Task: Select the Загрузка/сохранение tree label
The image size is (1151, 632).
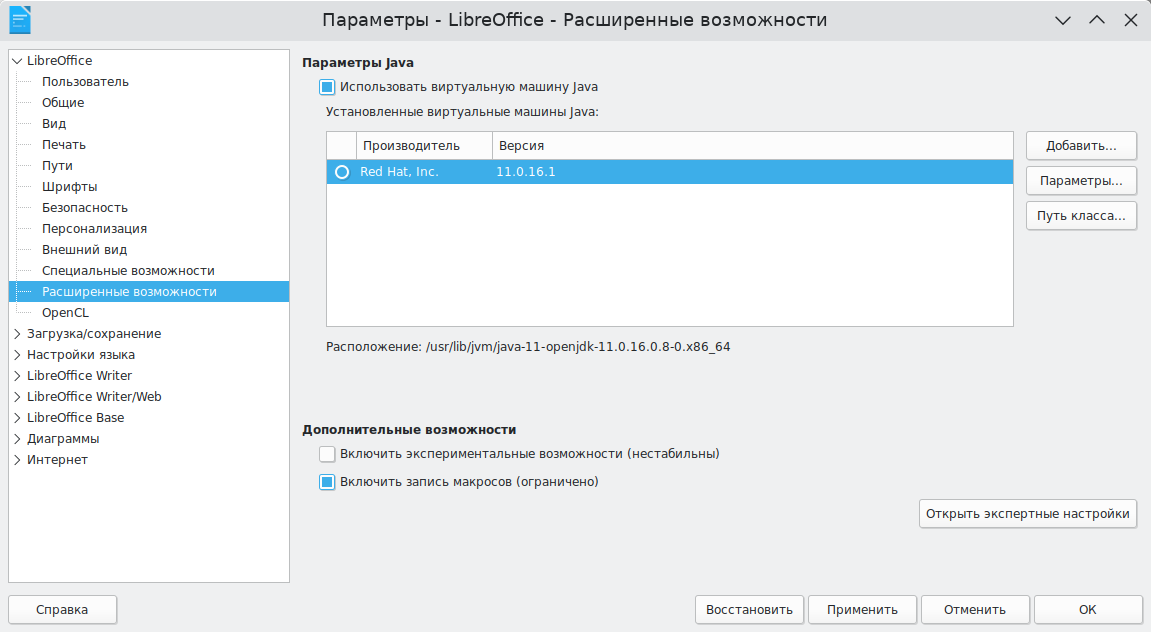Action: [94, 334]
